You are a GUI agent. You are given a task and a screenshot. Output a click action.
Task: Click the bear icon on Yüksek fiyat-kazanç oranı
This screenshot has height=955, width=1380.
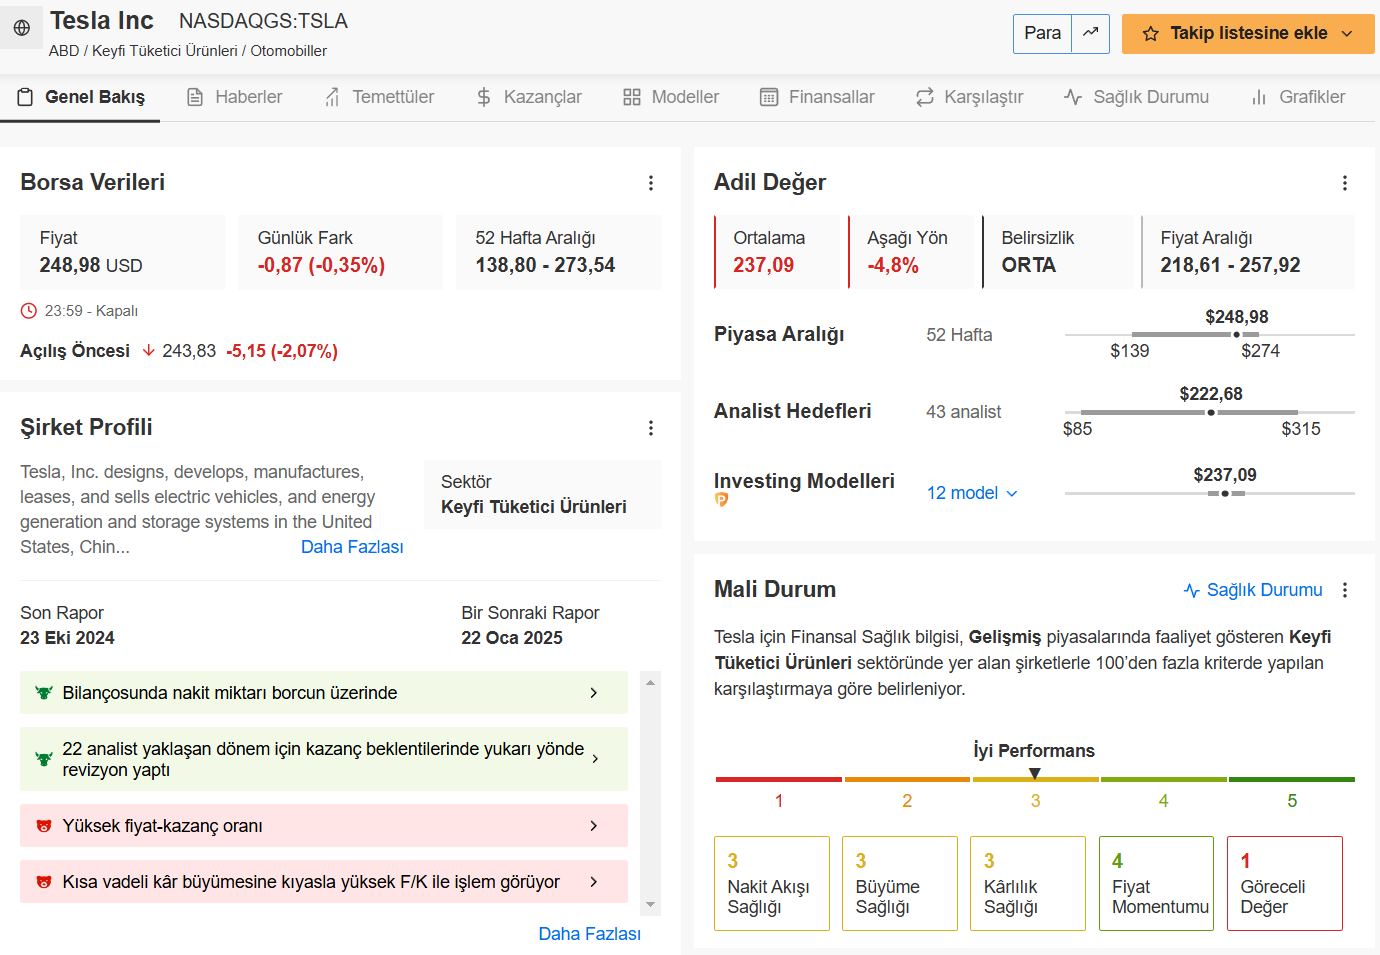(x=44, y=826)
